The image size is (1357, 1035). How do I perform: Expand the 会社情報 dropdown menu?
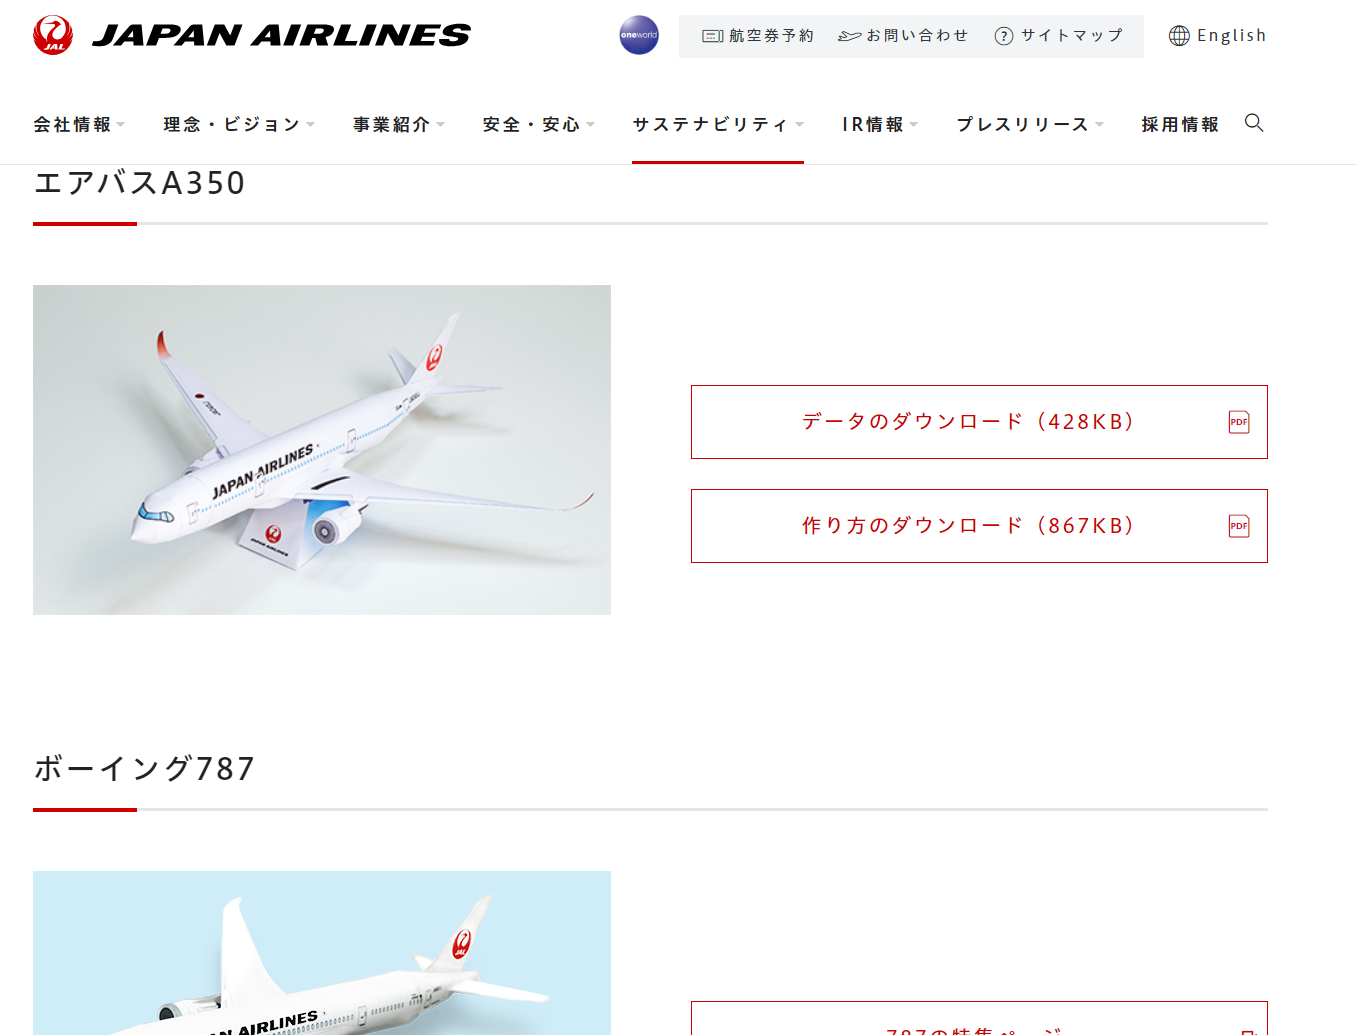[x=79, y=124]
